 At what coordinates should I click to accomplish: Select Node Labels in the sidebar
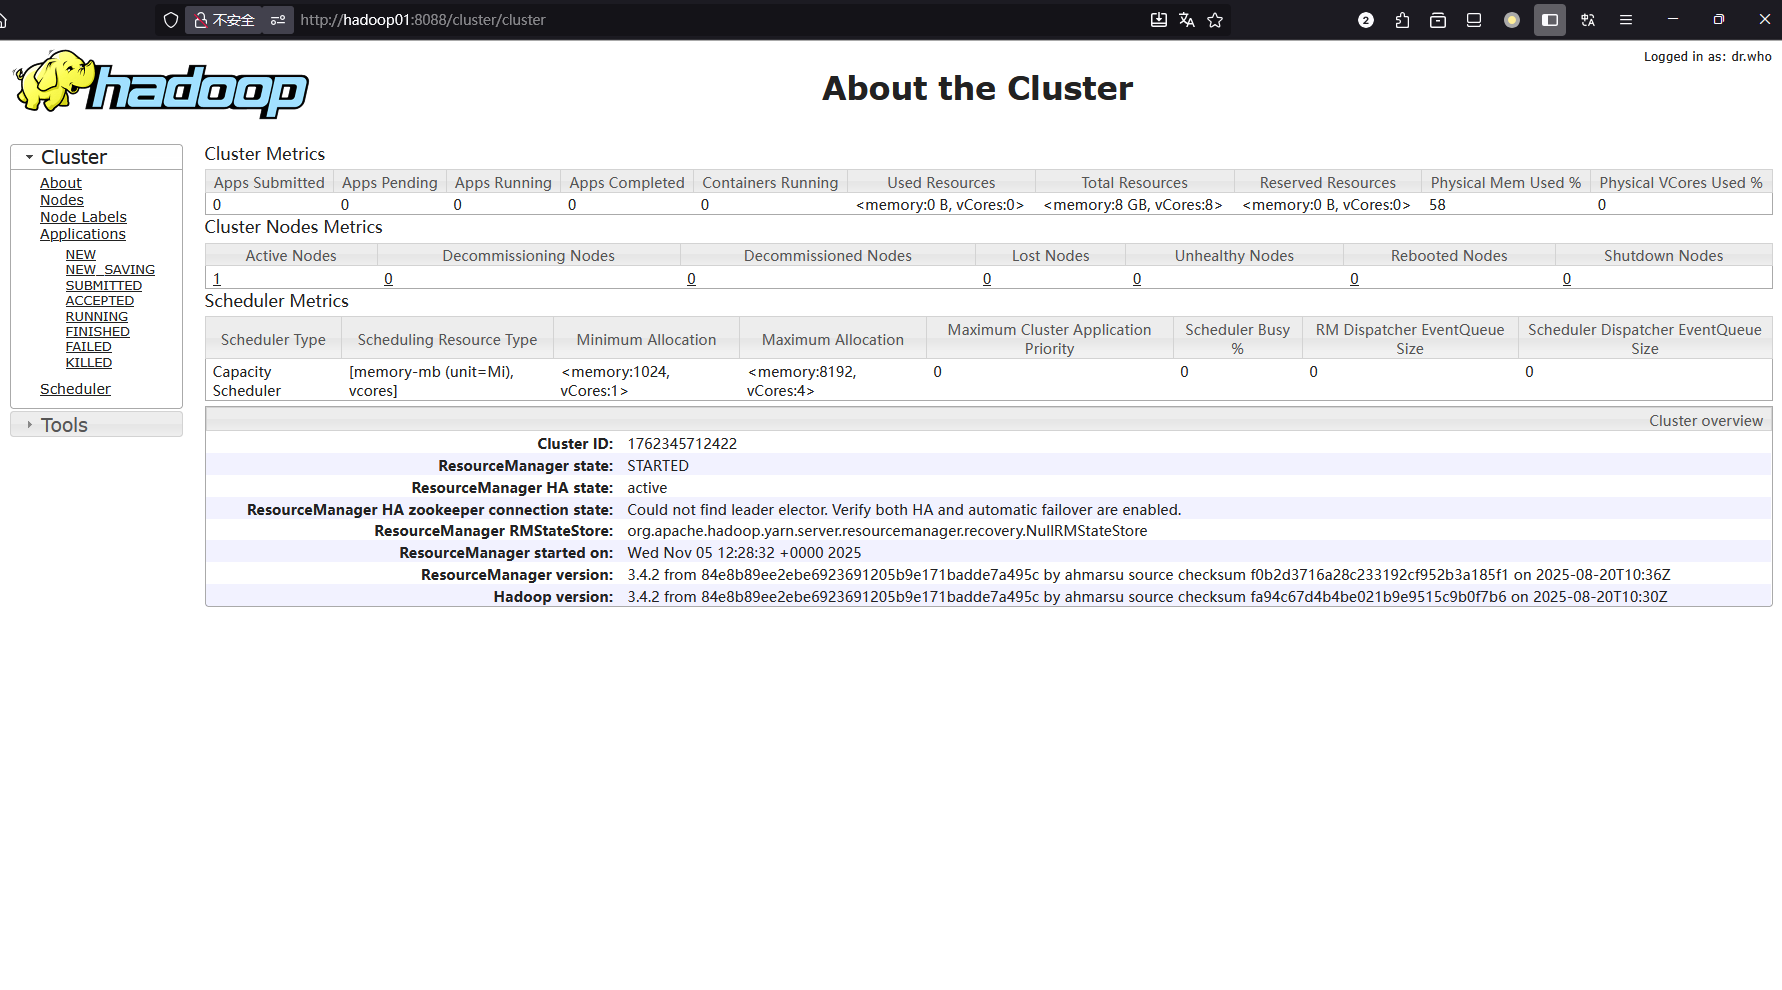(83, 216)
